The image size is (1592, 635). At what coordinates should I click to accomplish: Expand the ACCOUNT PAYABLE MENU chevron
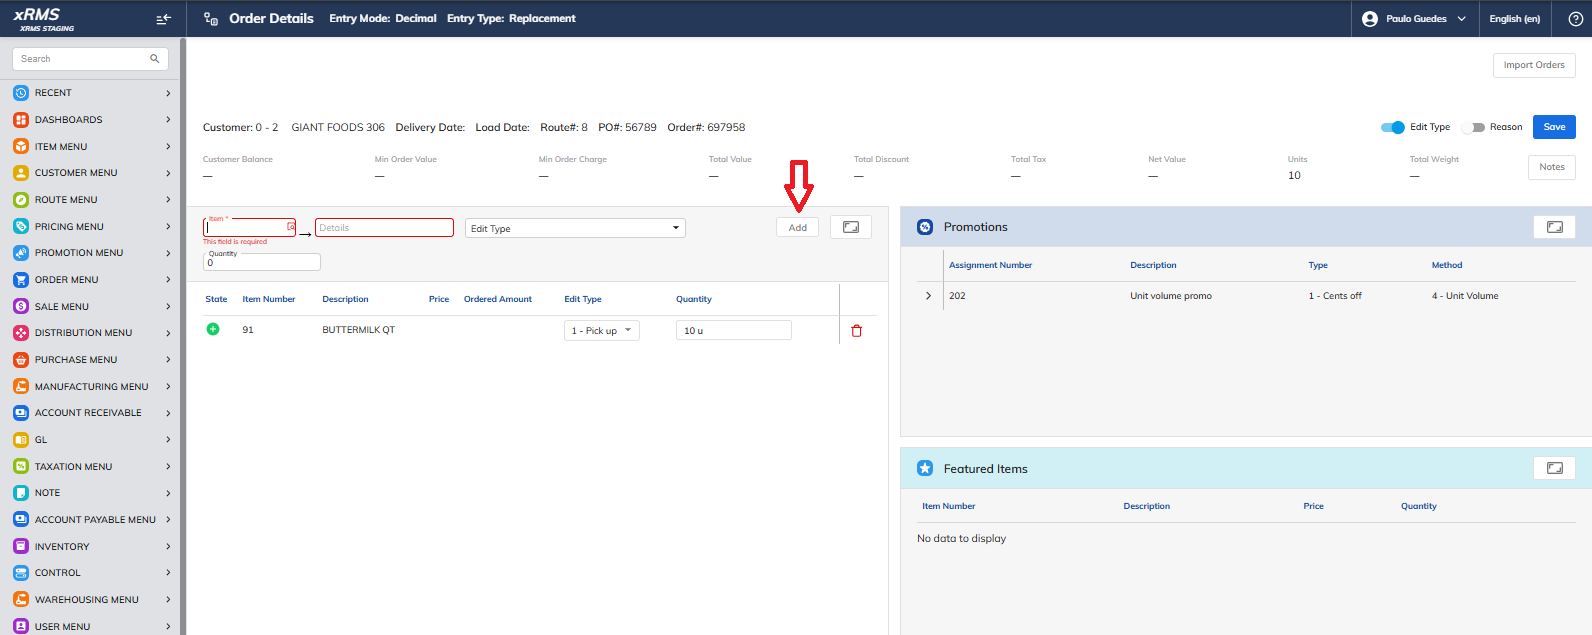click(x=168, y=520)
